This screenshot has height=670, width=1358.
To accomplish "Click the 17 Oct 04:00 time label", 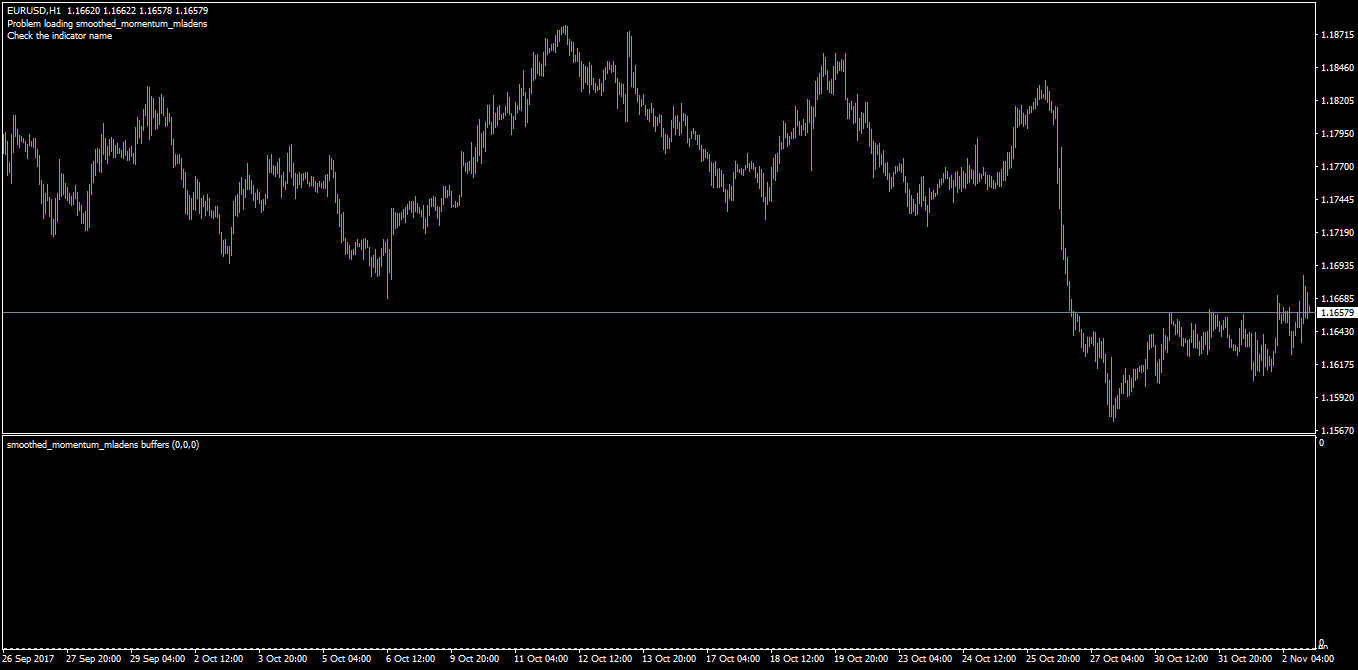I will (x=734, y=659).
